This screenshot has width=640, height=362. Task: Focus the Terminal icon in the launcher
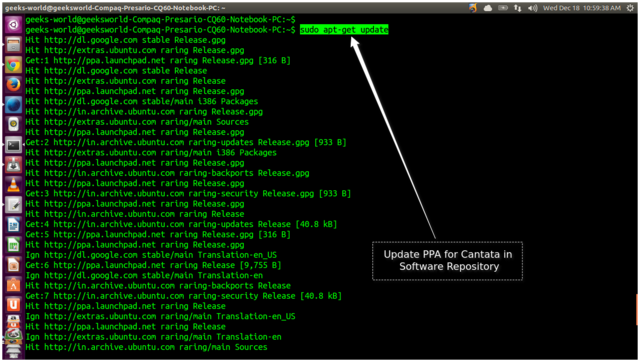[x=13, y=145]
